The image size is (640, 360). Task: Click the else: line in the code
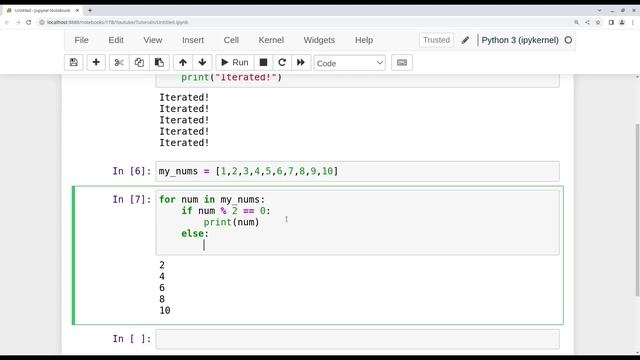click(x=195, y=233)
